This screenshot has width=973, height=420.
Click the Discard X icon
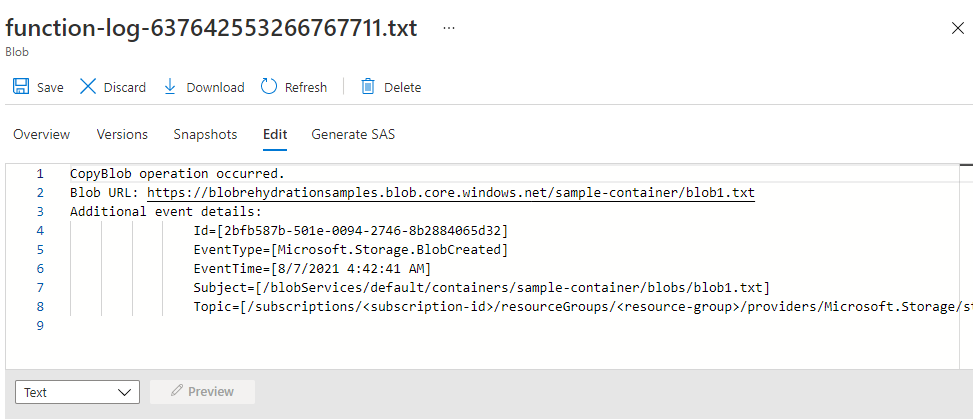(x=88, y=87)
